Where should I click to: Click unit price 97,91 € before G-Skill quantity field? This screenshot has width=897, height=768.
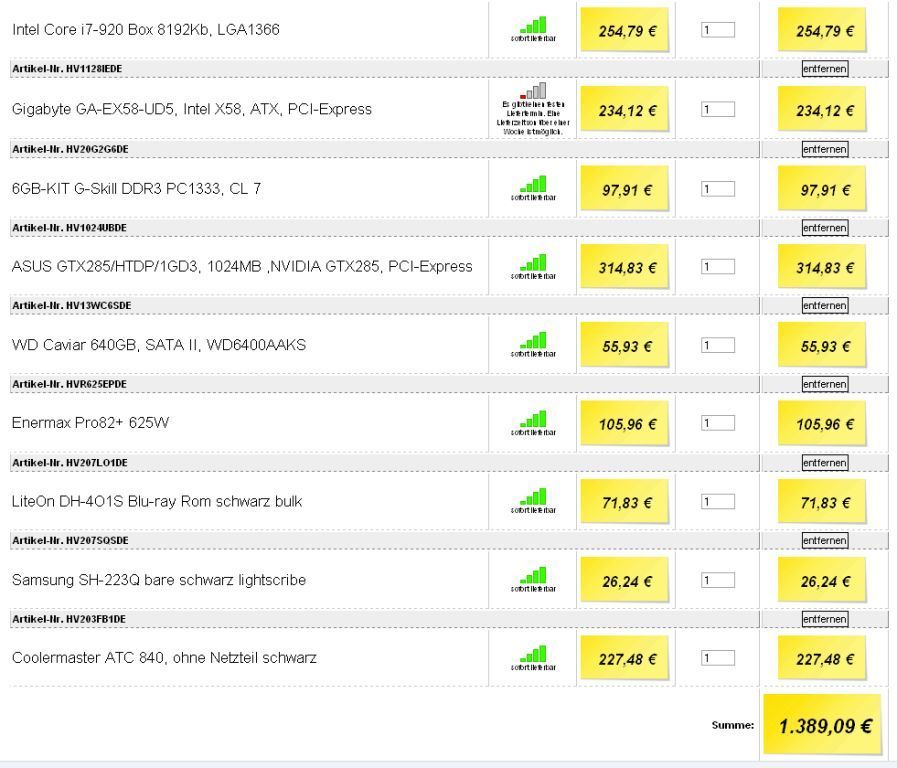(x=625, y=189)
